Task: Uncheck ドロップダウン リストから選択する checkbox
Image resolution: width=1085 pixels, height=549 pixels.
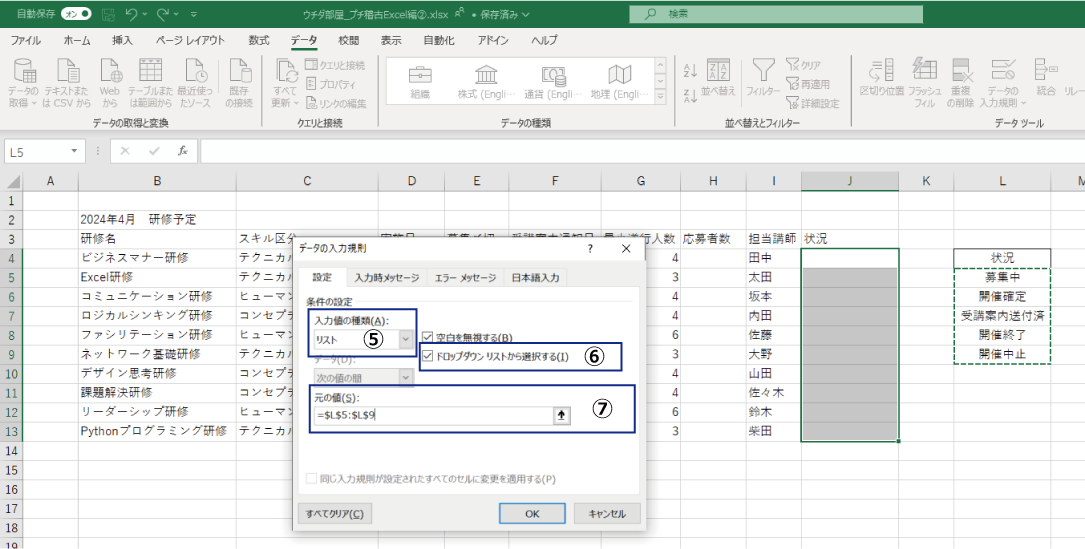Action: pos(428,356)
